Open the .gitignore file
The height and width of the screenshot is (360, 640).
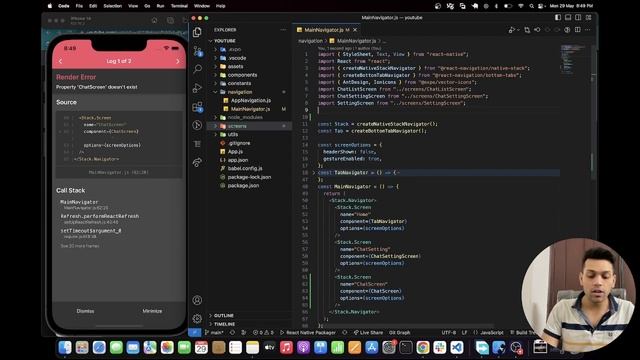239,143
